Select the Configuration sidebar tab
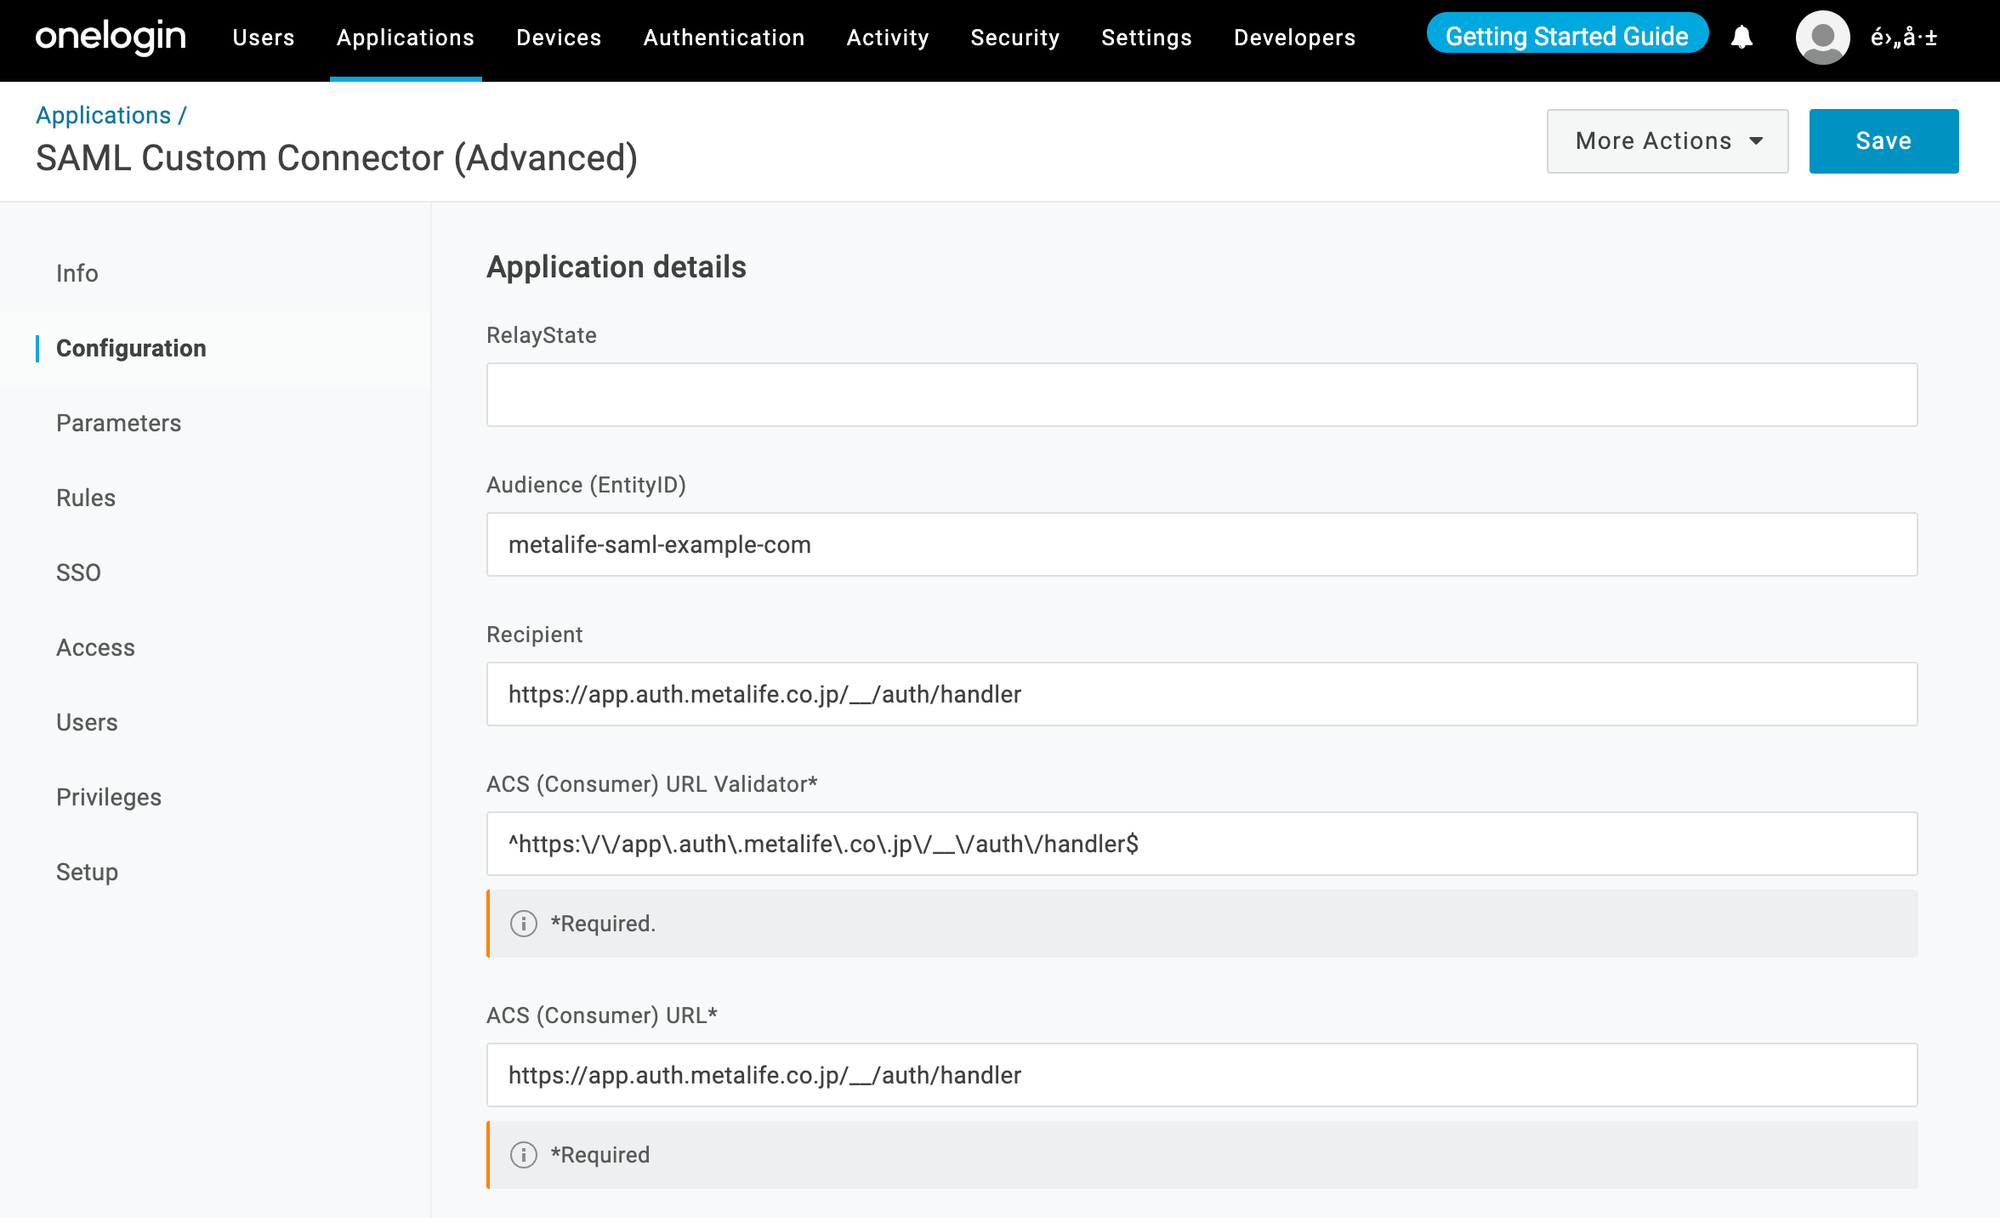Screen dimensions: 2000x1218 pyautogui.click(x=215, y=348)
